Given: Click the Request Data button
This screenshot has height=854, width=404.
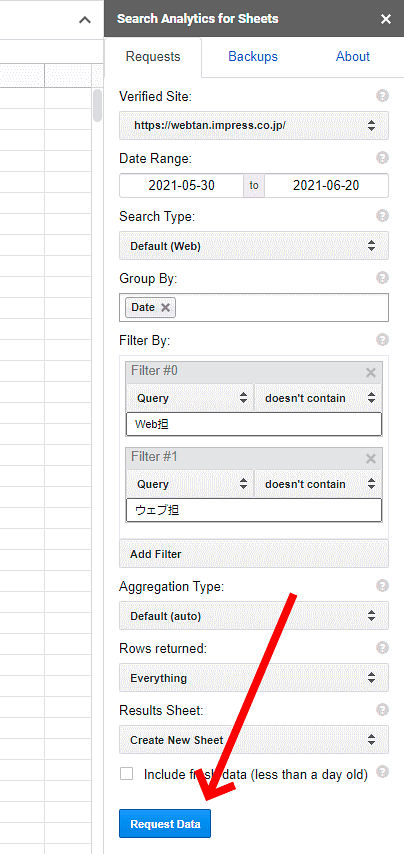Looking at the screenshot, I should [x=165, y=824].
